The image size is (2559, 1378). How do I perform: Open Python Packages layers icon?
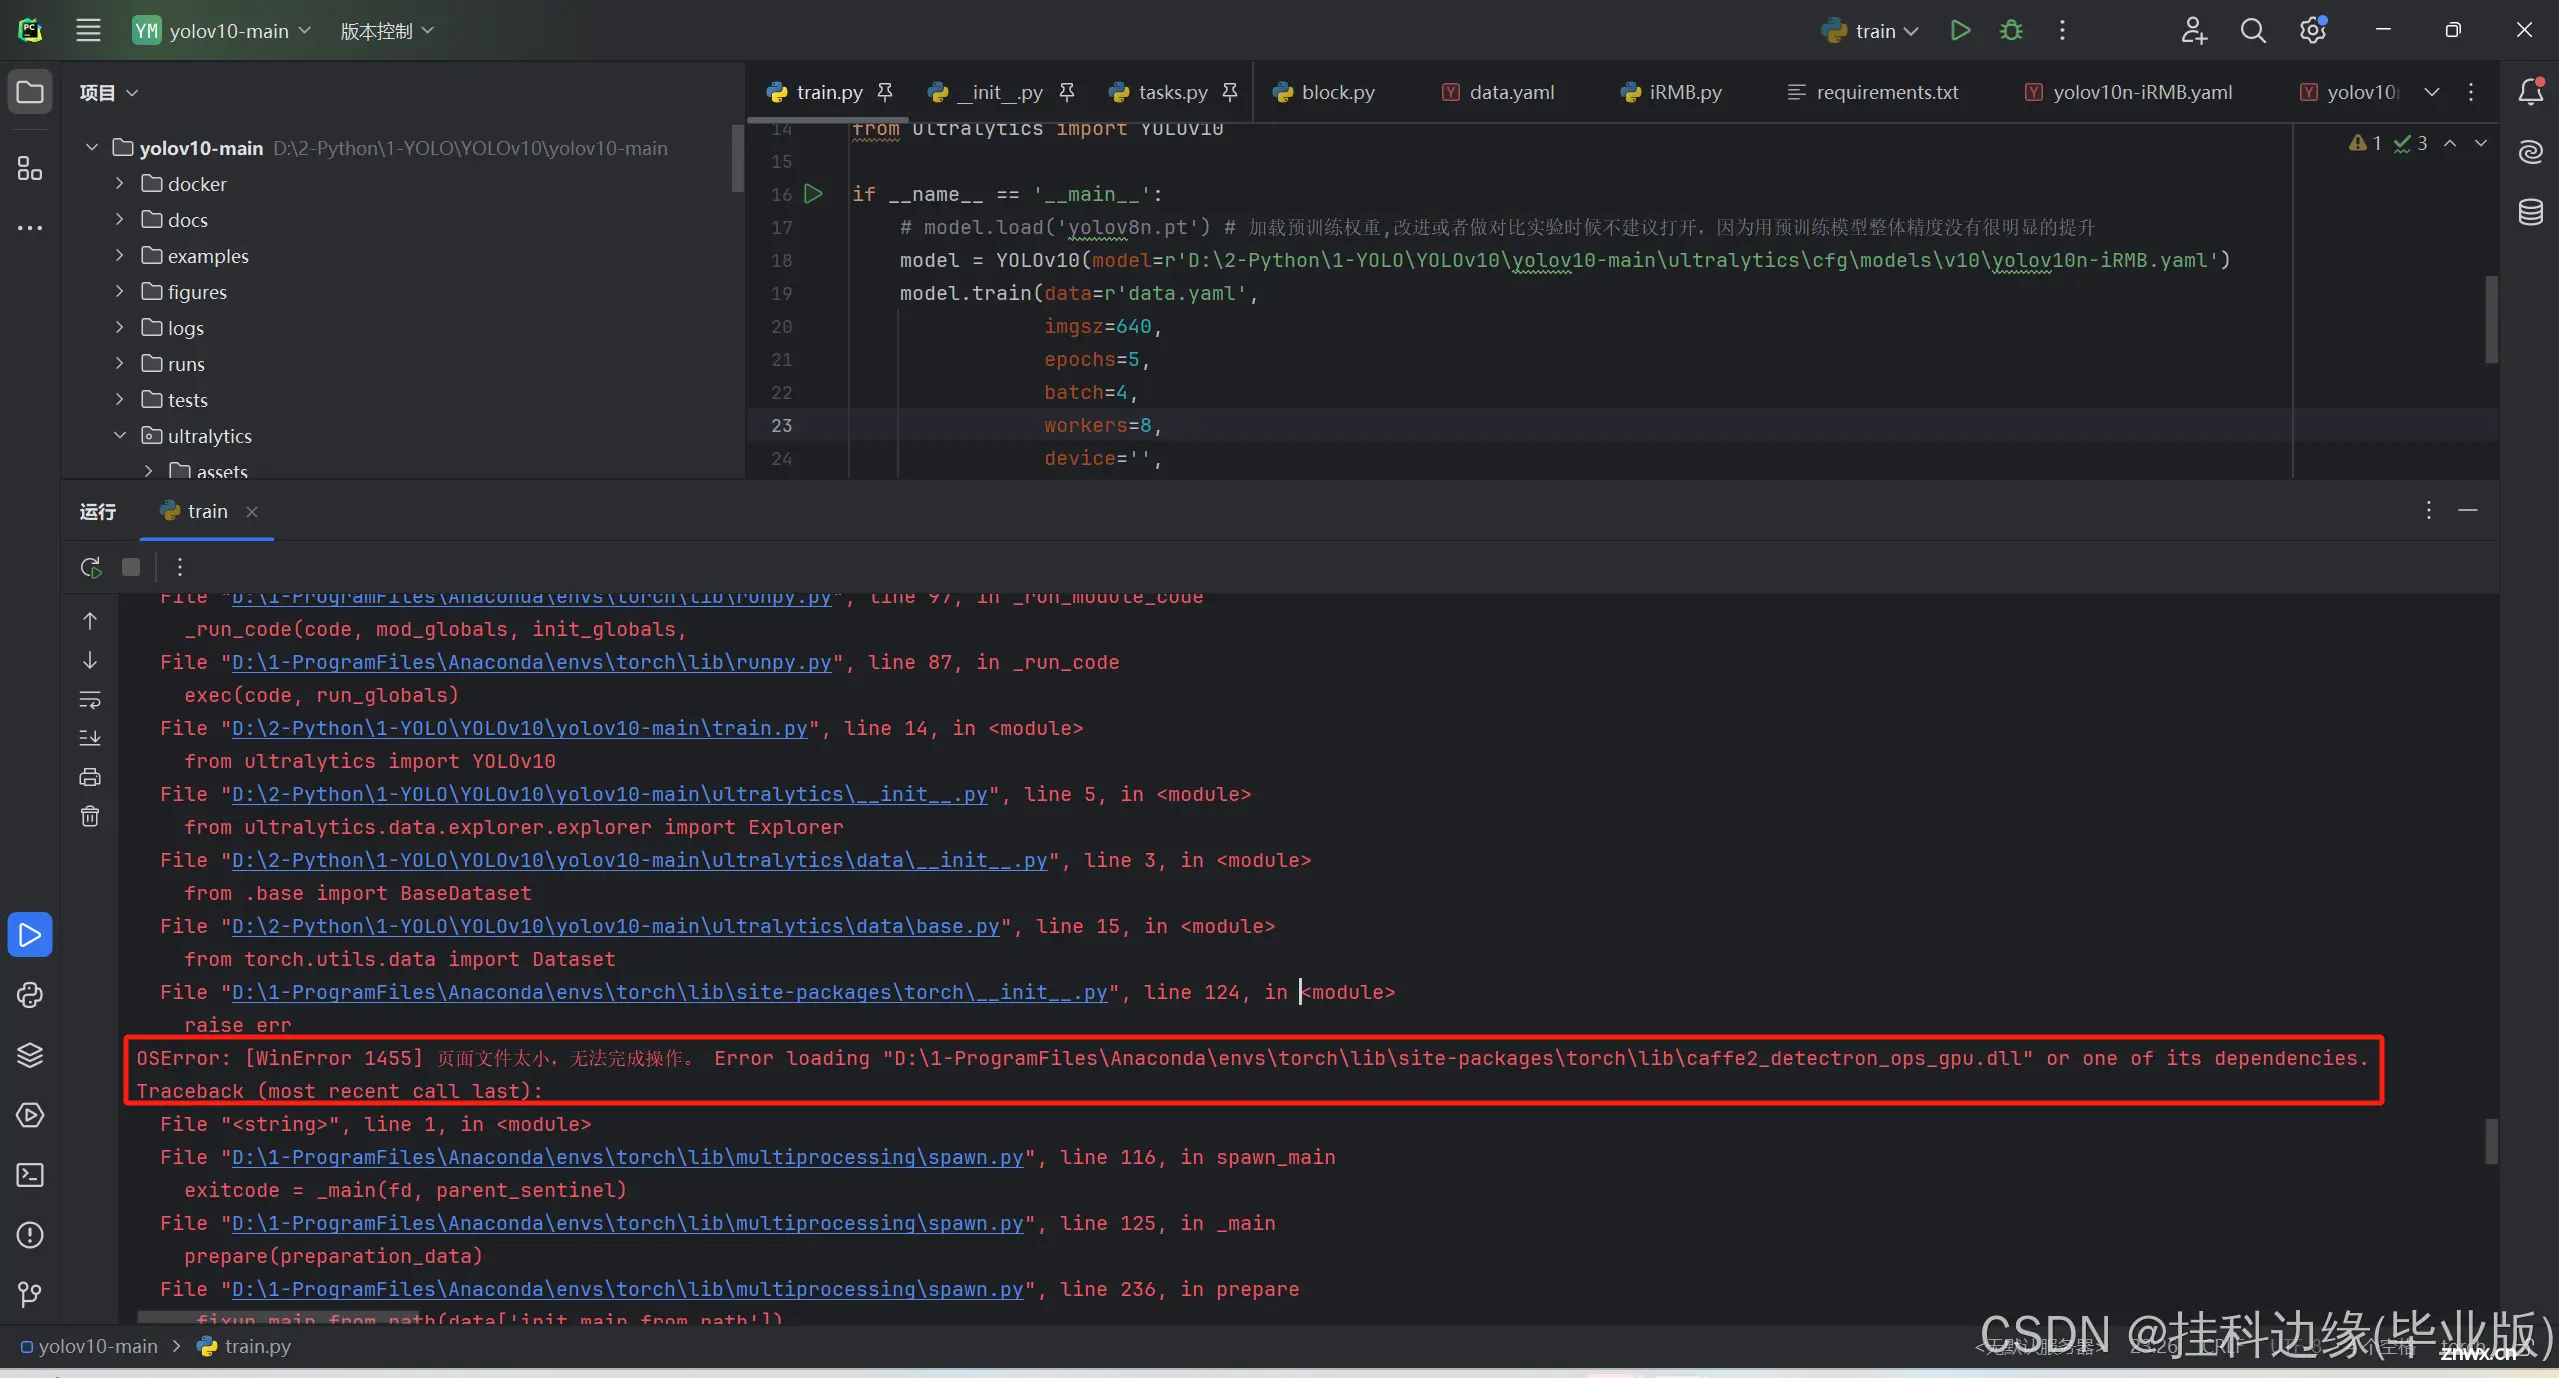[30, 1055]
